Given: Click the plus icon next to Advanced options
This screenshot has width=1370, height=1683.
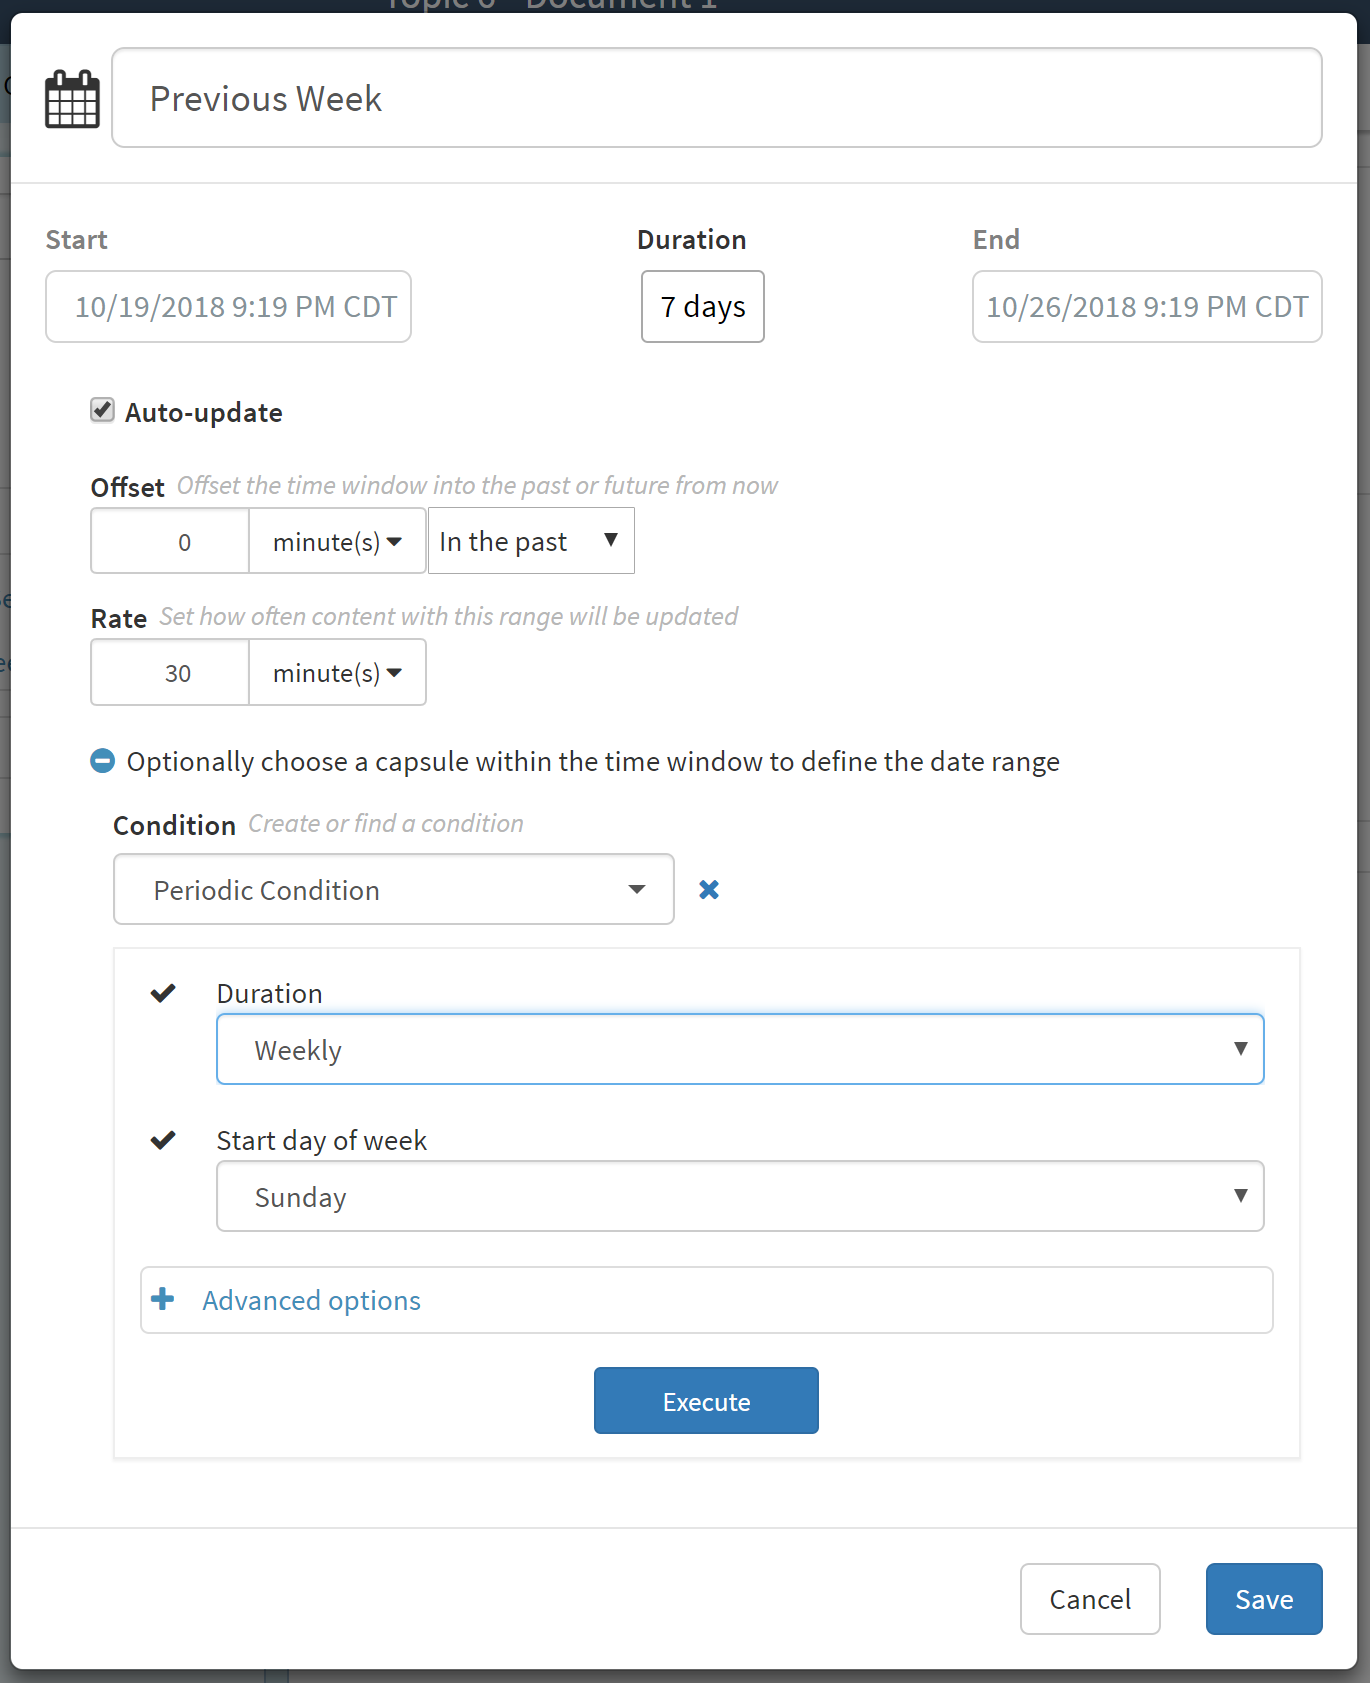Looking at the screenshot, I should tap(162, 1299).
